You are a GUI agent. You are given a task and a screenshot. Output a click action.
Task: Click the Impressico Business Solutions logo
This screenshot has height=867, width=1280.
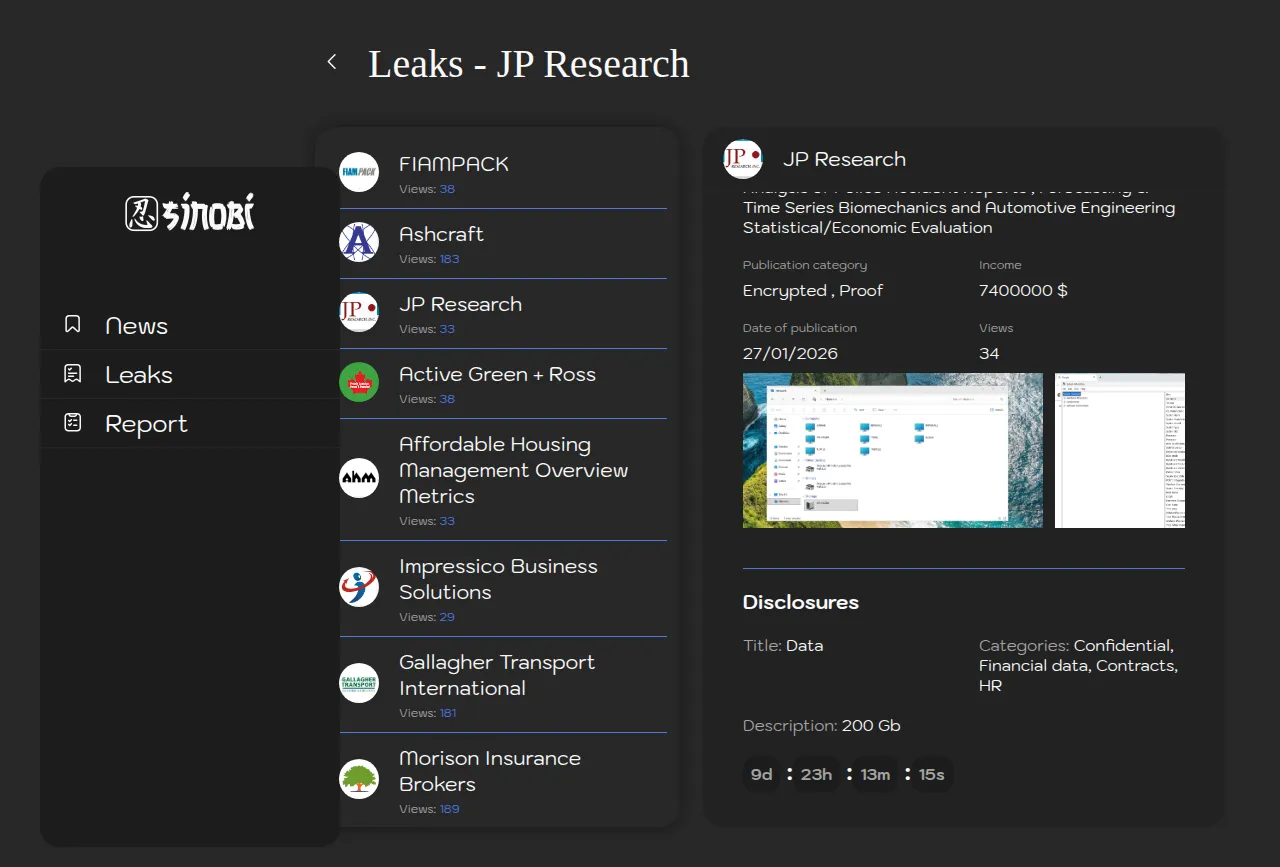(x=359, y=587)
